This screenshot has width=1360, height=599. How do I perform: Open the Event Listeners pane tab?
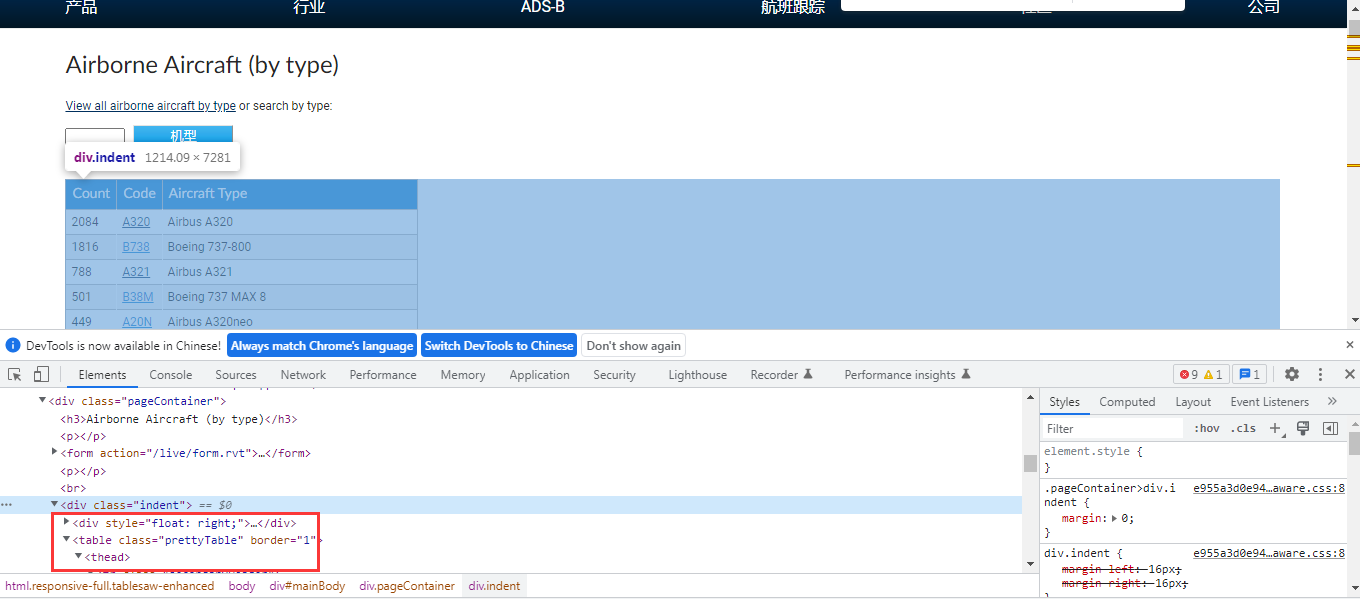(x=1269, y=402)
